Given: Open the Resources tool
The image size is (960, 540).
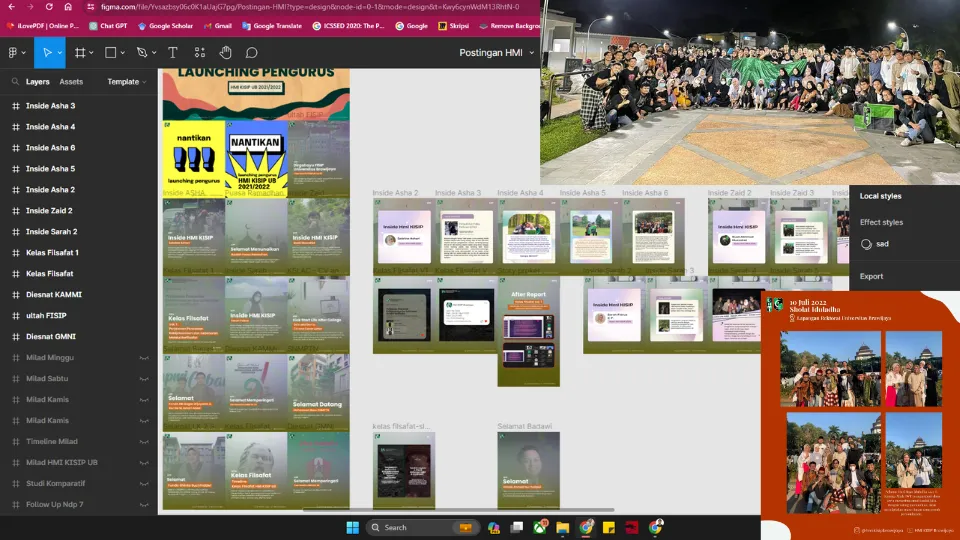Looking at the screenshot, I should [x=200, y=52].
